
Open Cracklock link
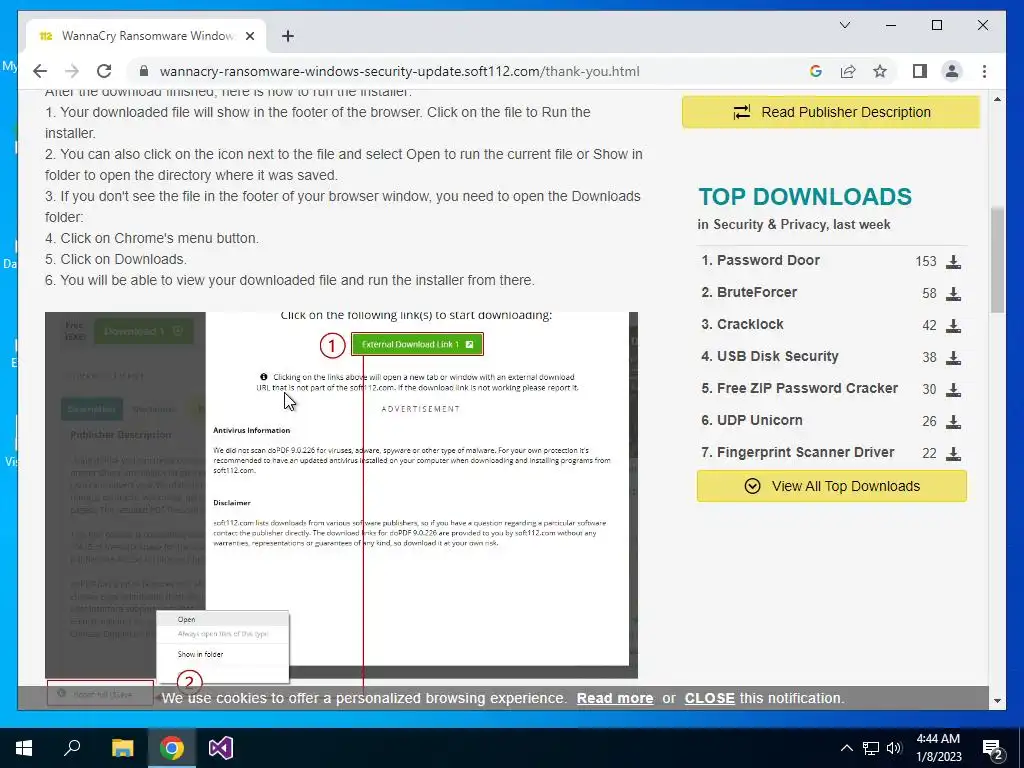750,324
